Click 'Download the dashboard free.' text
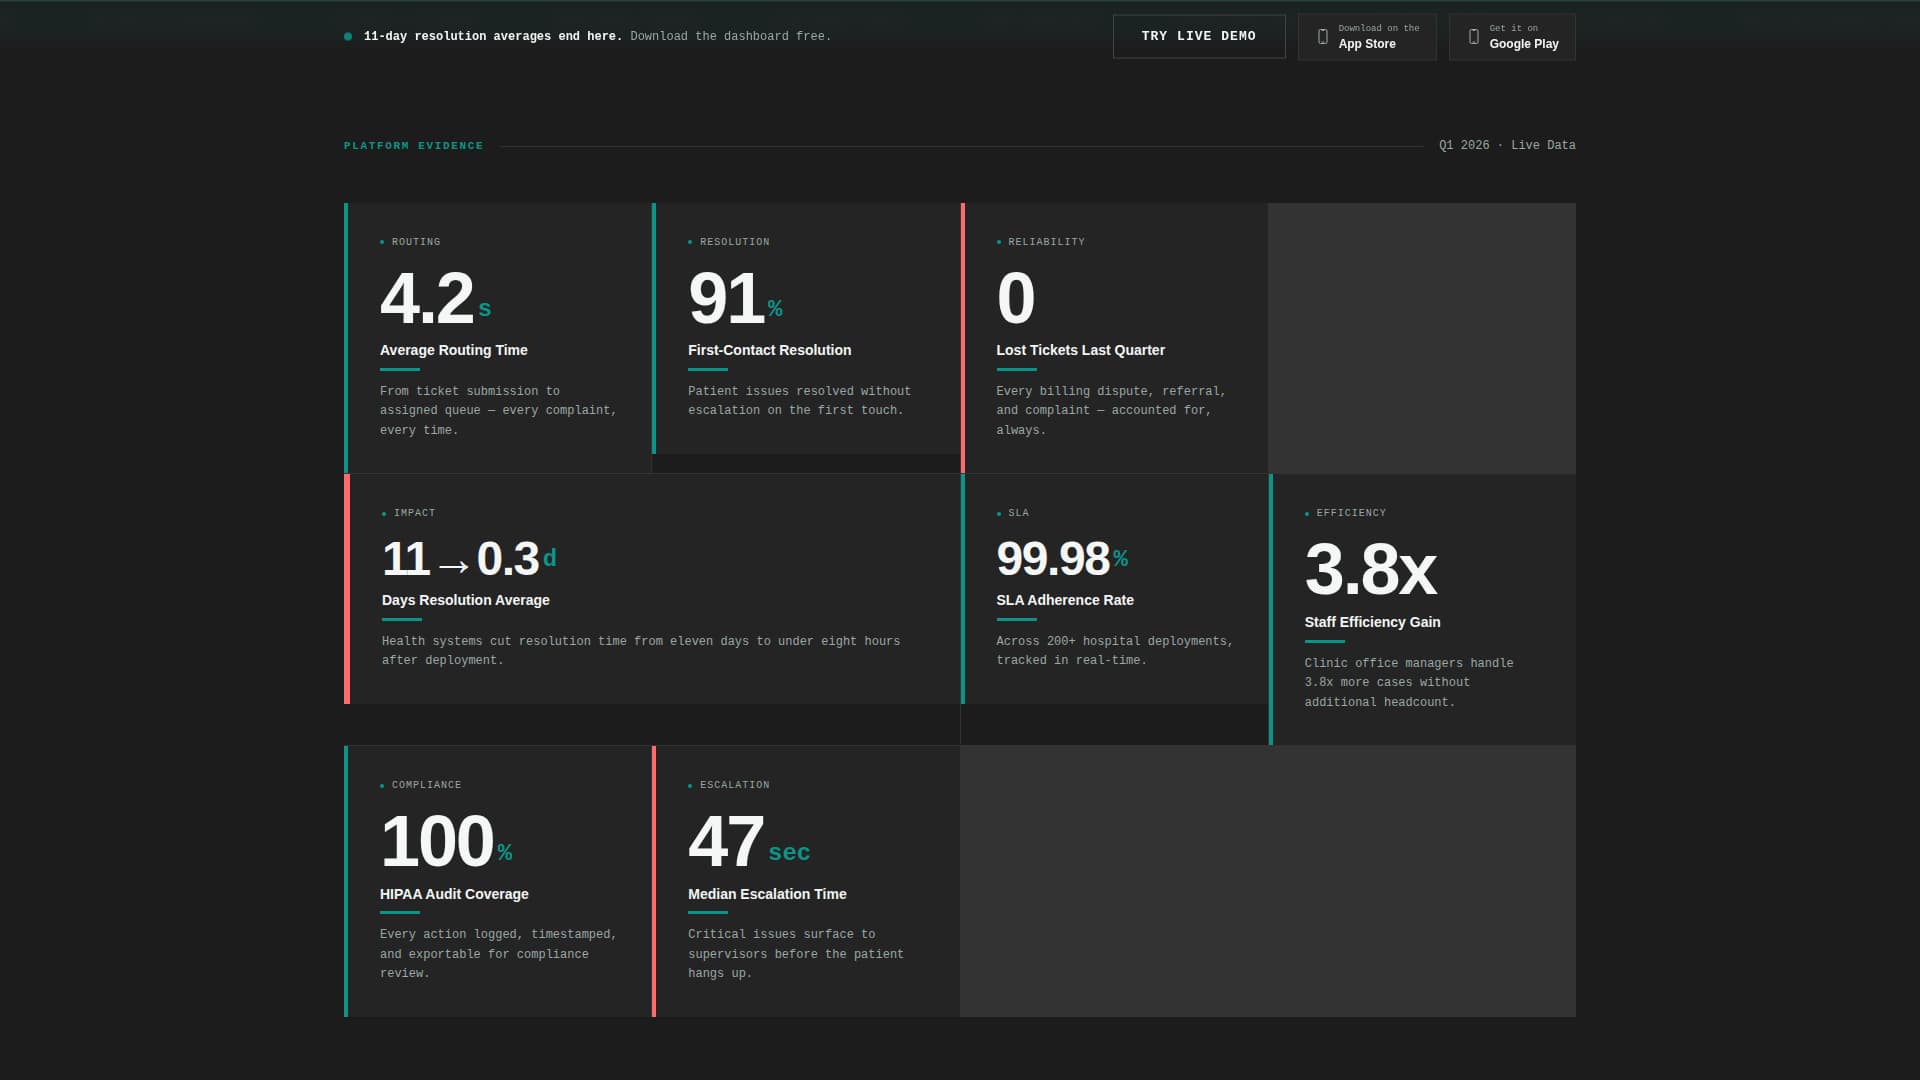 coord(731,36)
